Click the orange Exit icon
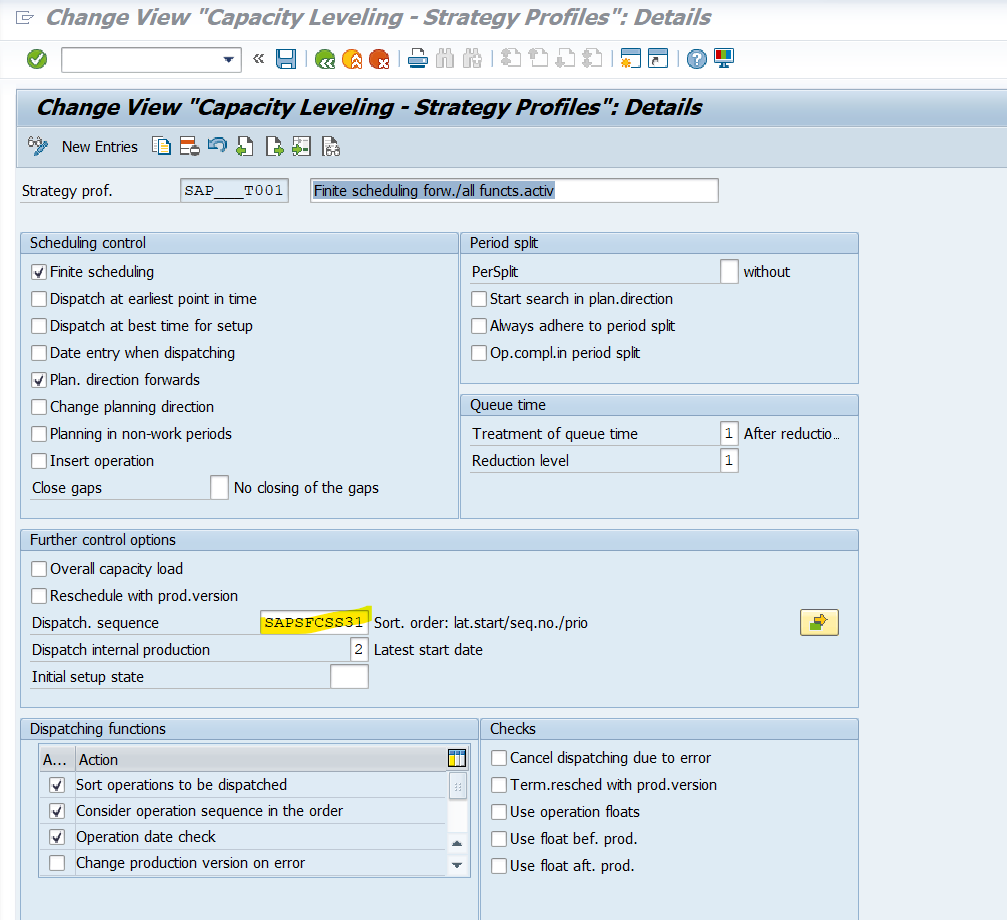Viewport: 1007px width, 920px height. point(352,59)
